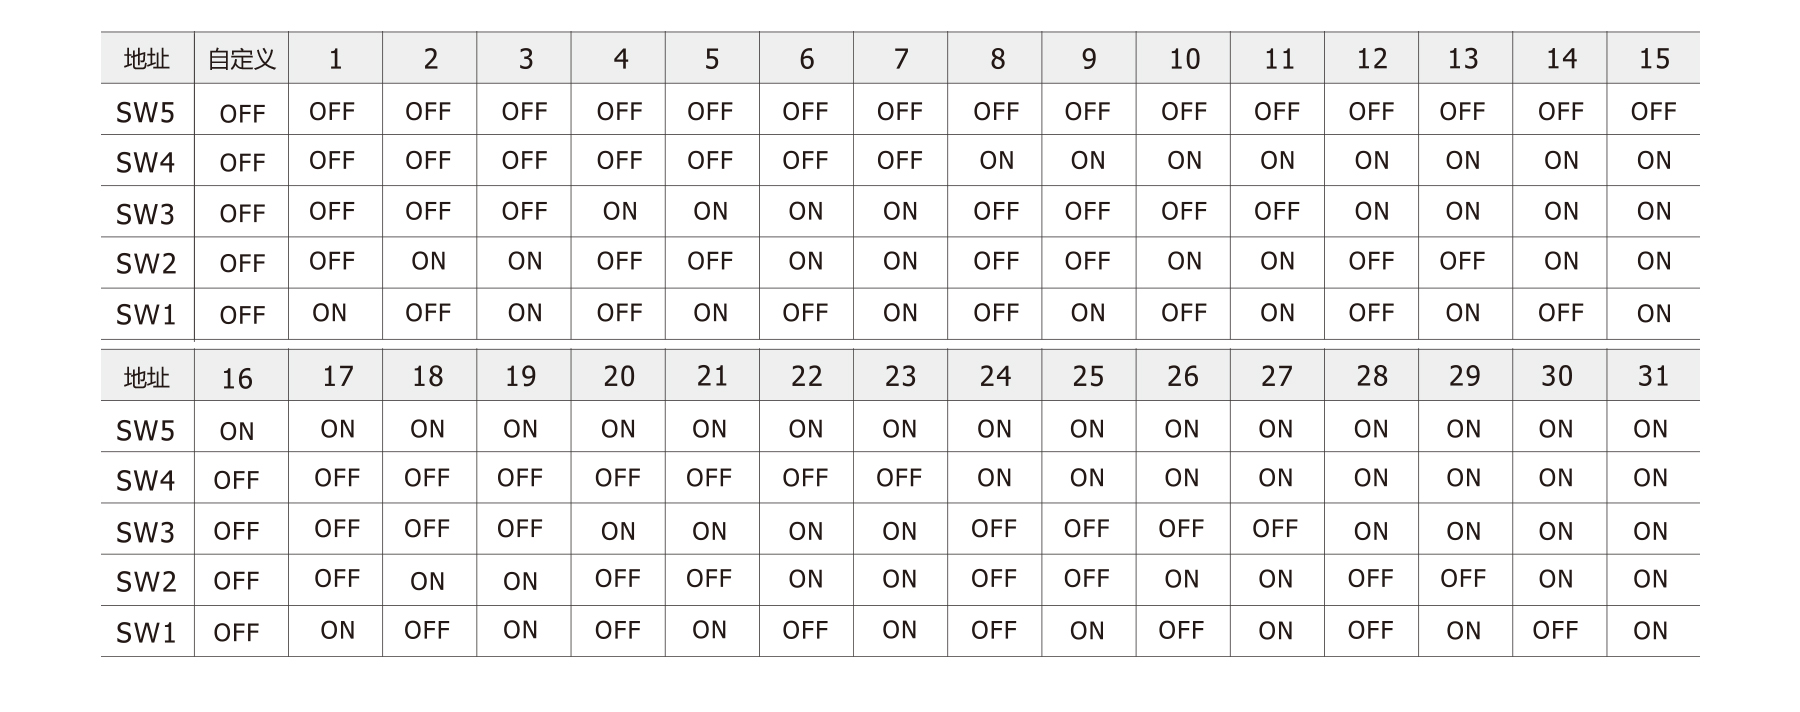Click SW4 value under address 8
The image size is (1800, 712).
click(997, 160)
